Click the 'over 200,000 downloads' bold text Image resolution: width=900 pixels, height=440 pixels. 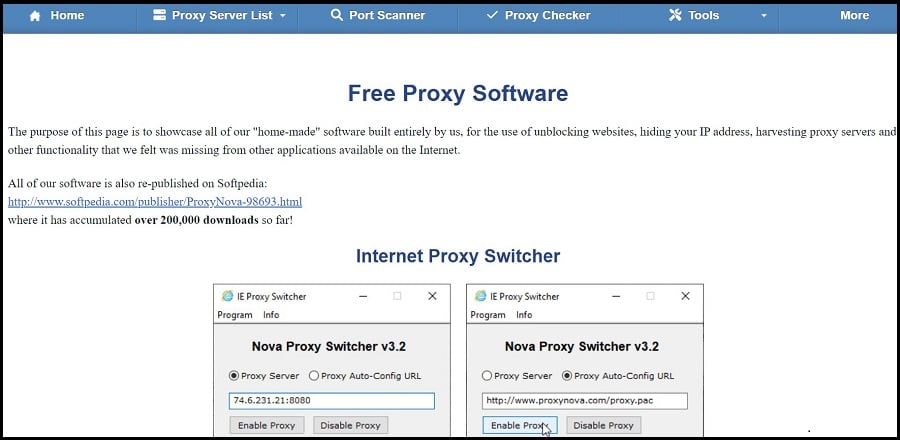point(196,220)
